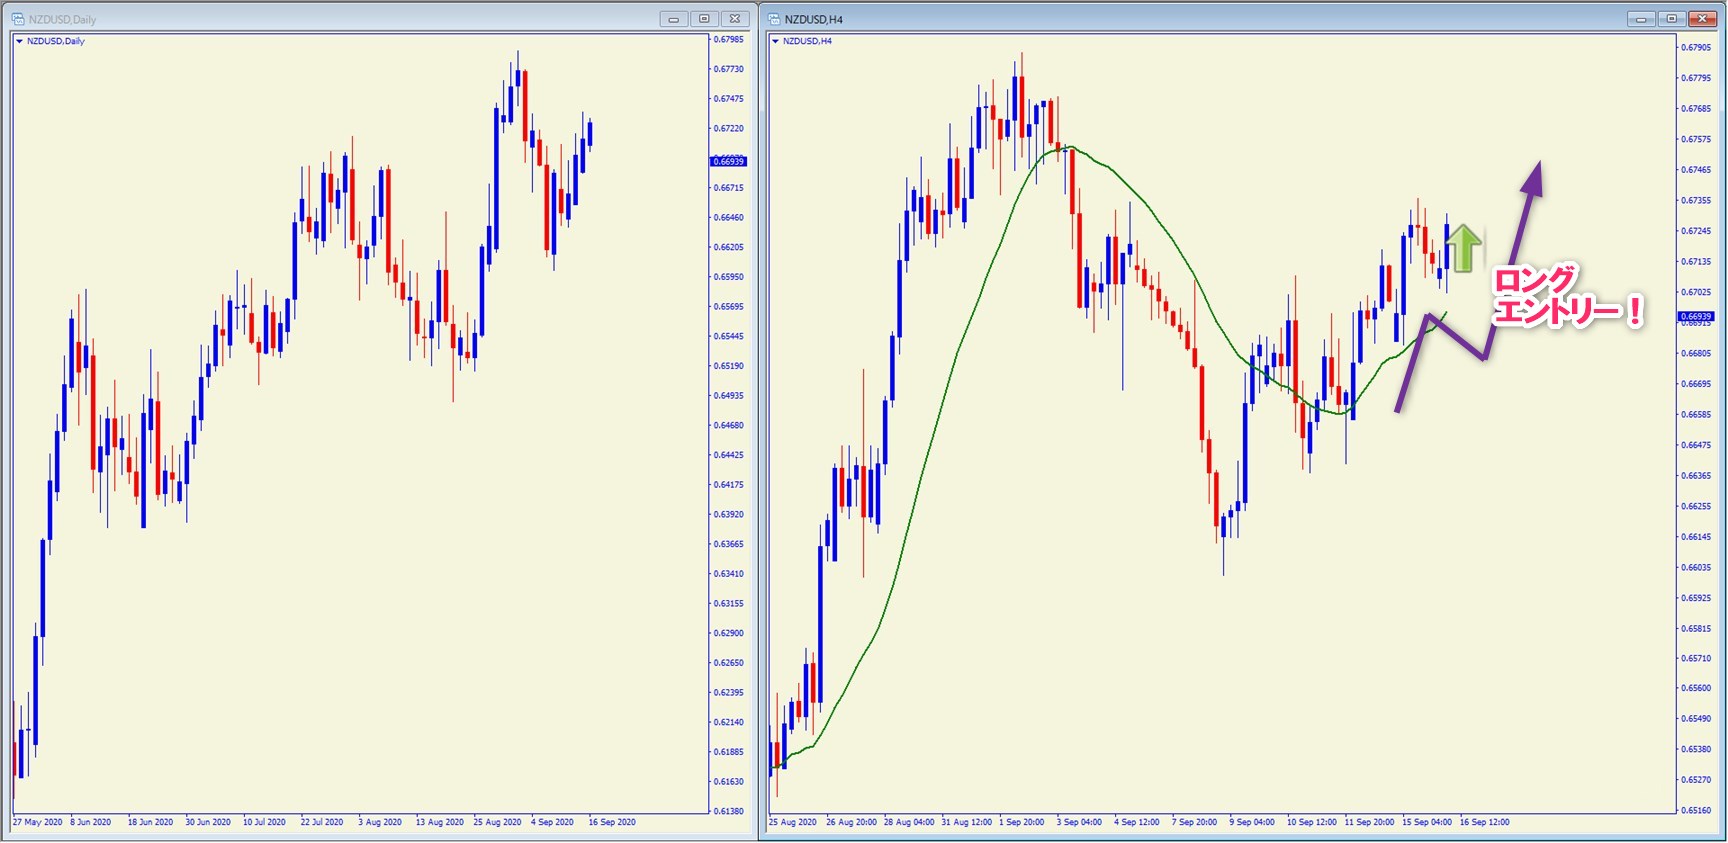
Task: Click the NZDUSD,Daily window chart icon
Action: click(17, 19)
